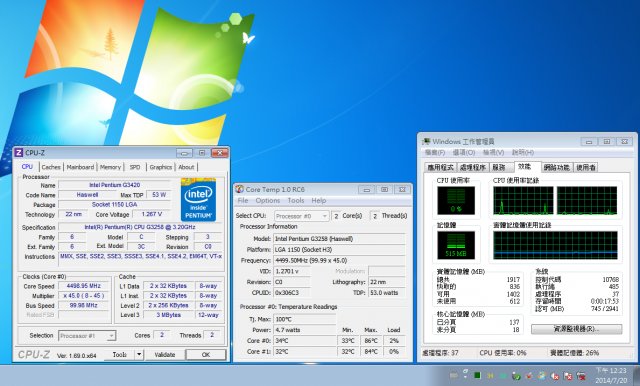Viewport: 640px width, 386px height.
Task: Open the Options menu in Core Temp
Action: [268, 200]
